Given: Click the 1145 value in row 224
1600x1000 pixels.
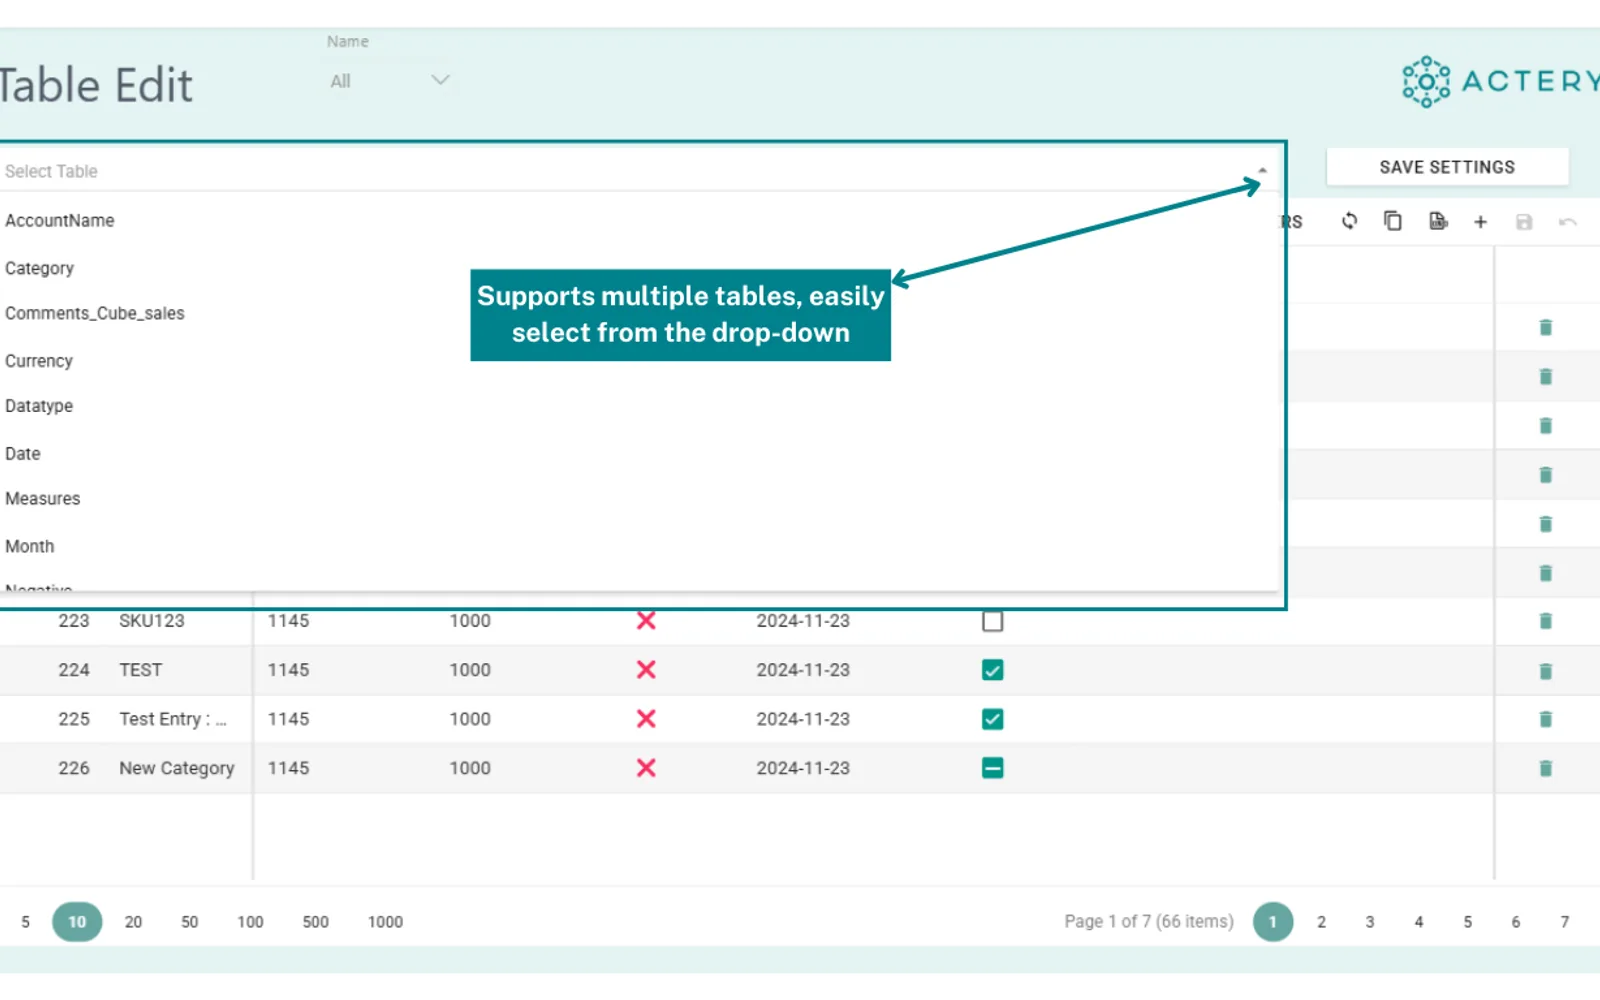Looking at the screenshot, I should [x=288, y=670].
